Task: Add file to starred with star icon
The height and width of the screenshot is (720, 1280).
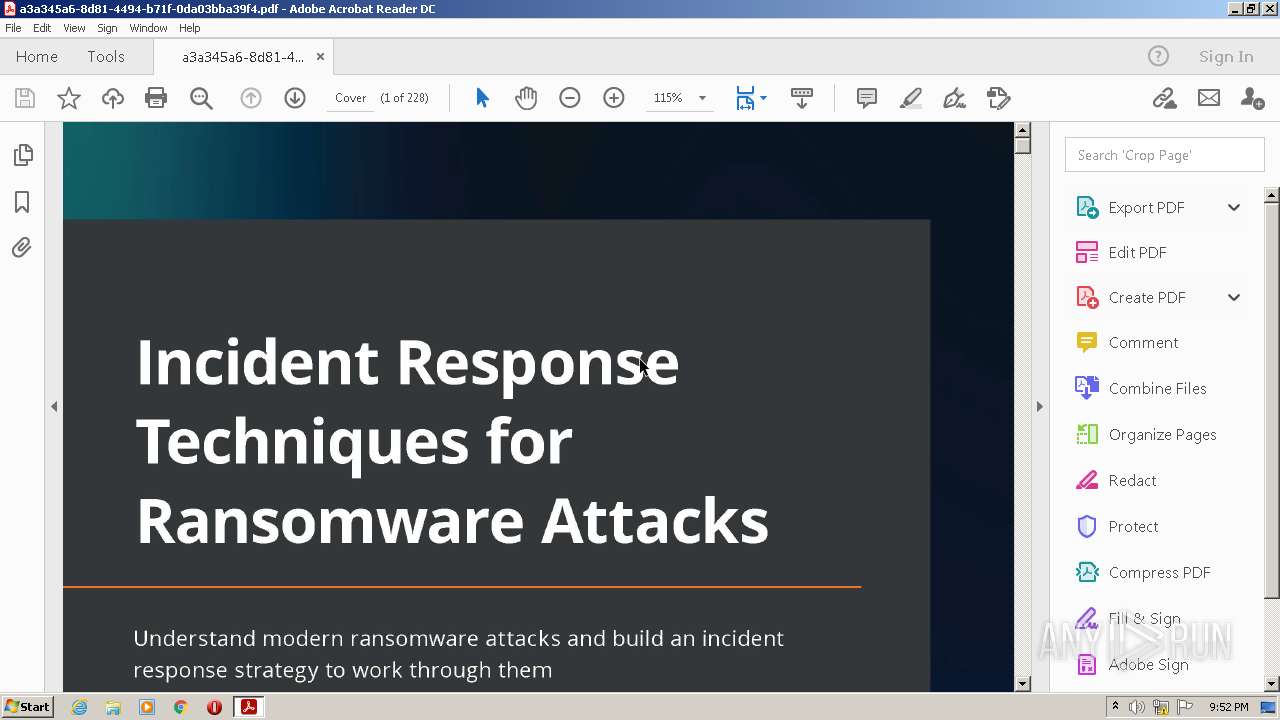Action: [x=69, y=98]
